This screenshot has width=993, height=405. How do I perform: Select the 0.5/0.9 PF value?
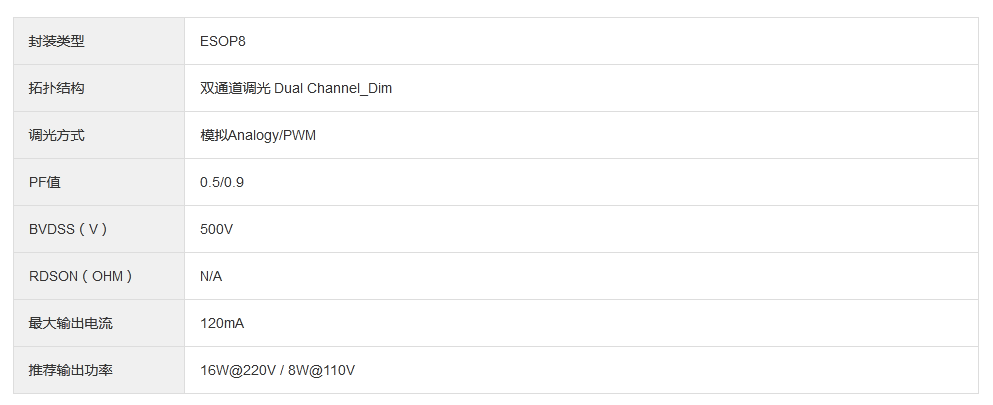tap(222, 182)
